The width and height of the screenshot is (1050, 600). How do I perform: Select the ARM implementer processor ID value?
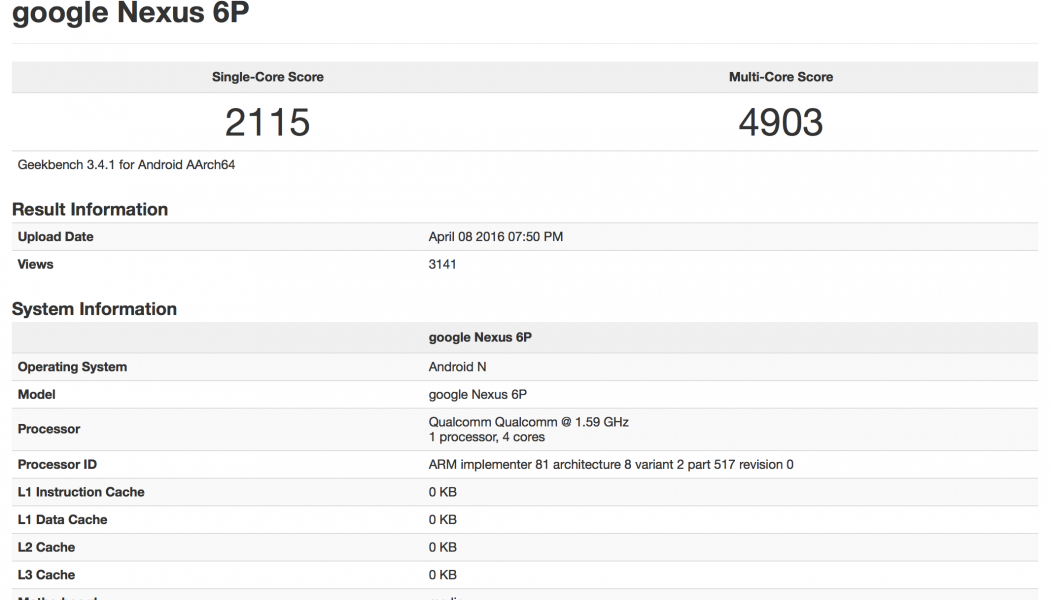[611, 465]
